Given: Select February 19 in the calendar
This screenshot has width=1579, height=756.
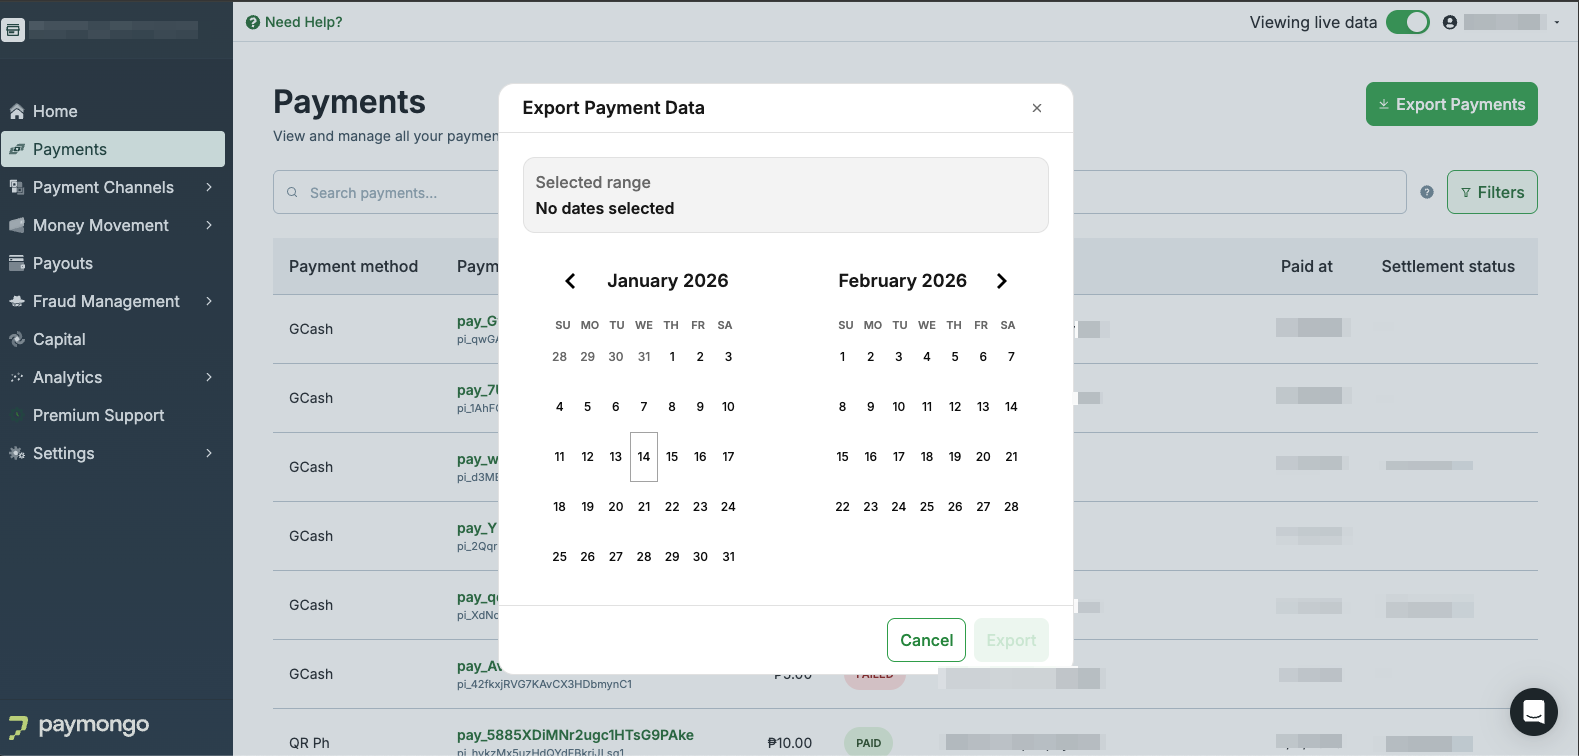Looking at the screenshot, I should [x=955, y=457].
